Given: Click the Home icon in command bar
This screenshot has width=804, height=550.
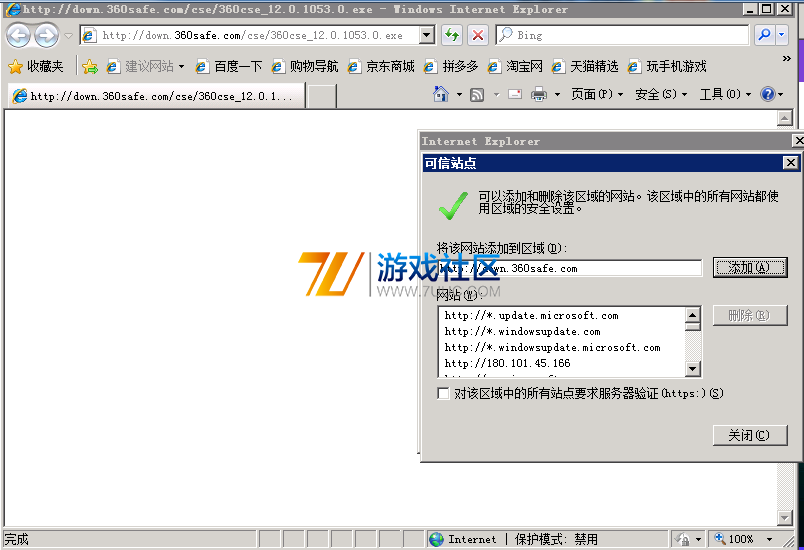Looking at the screenshot, I should pos(440,94).
